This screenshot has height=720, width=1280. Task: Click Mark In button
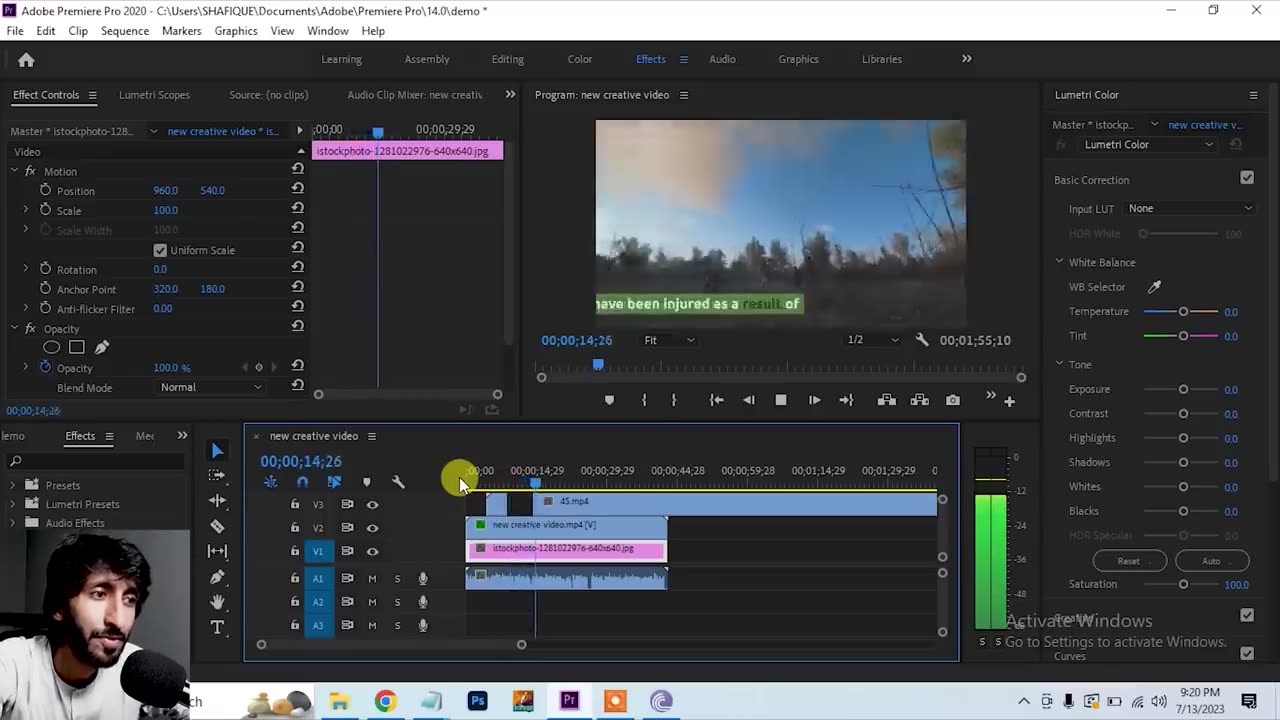644,400
